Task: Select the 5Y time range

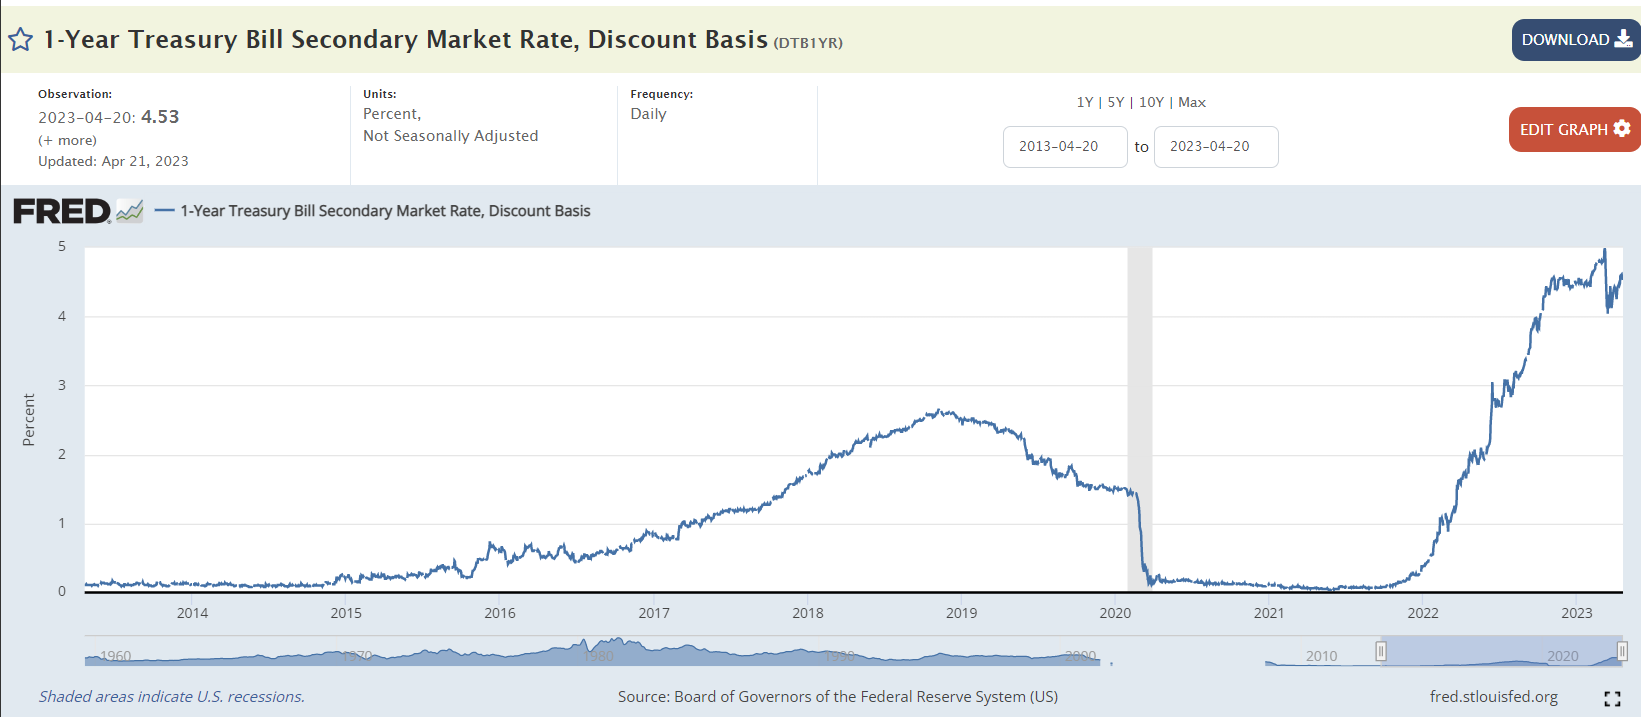Action: (x=1115, y=102)
